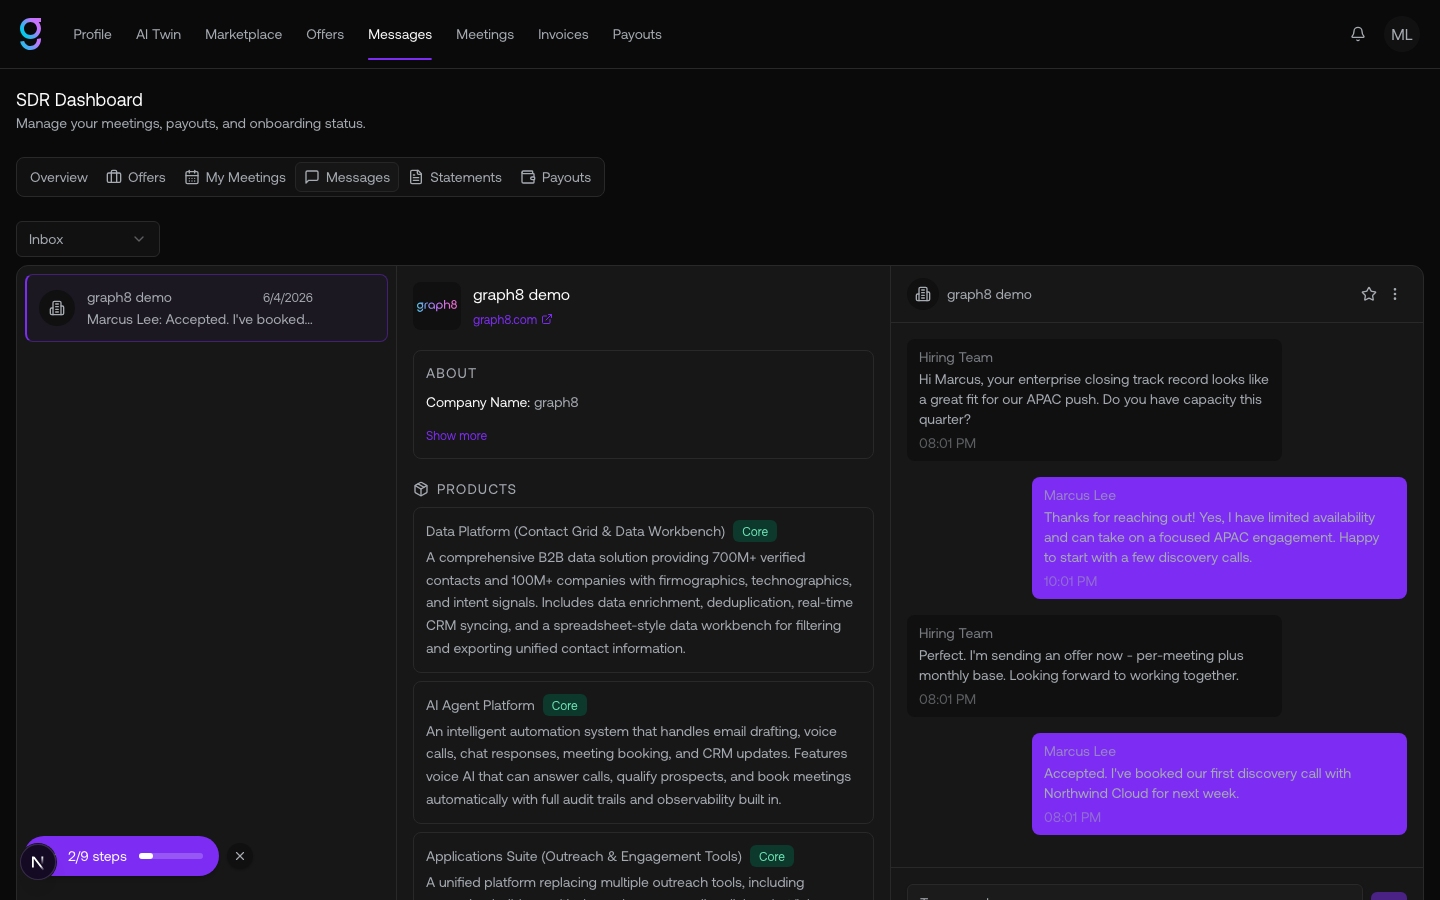
Task: Click the Core badge on AI Agent Platform
Action: click(564, 706)
